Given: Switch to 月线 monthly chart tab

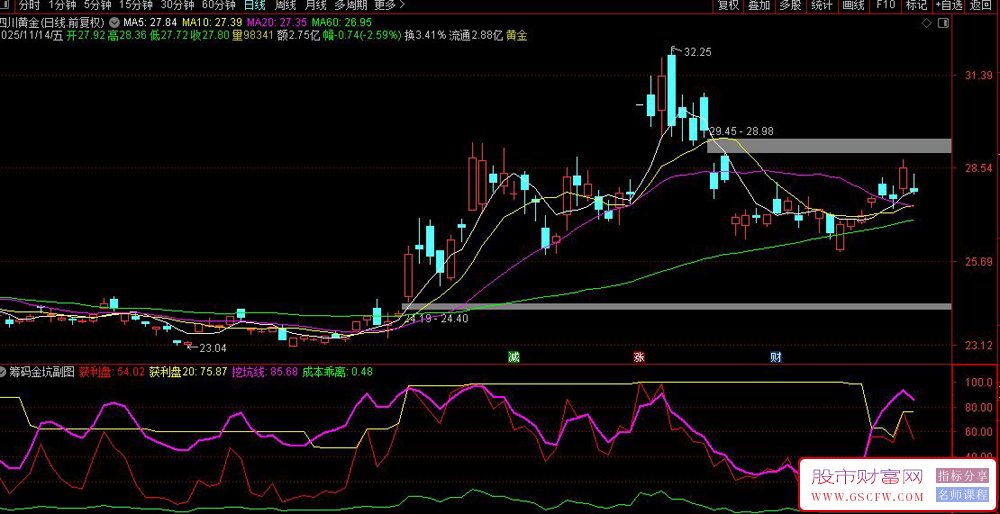Looking at the screenshot, I should [315, 6].
